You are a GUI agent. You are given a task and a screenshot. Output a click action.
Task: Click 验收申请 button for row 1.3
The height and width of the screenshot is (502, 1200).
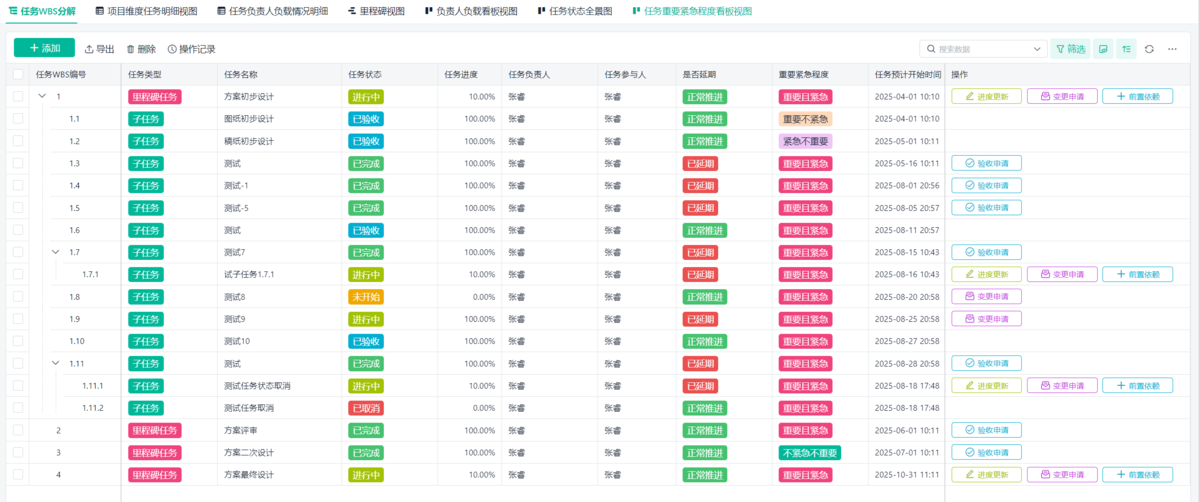pyautogui.click(x=986, y=163)
